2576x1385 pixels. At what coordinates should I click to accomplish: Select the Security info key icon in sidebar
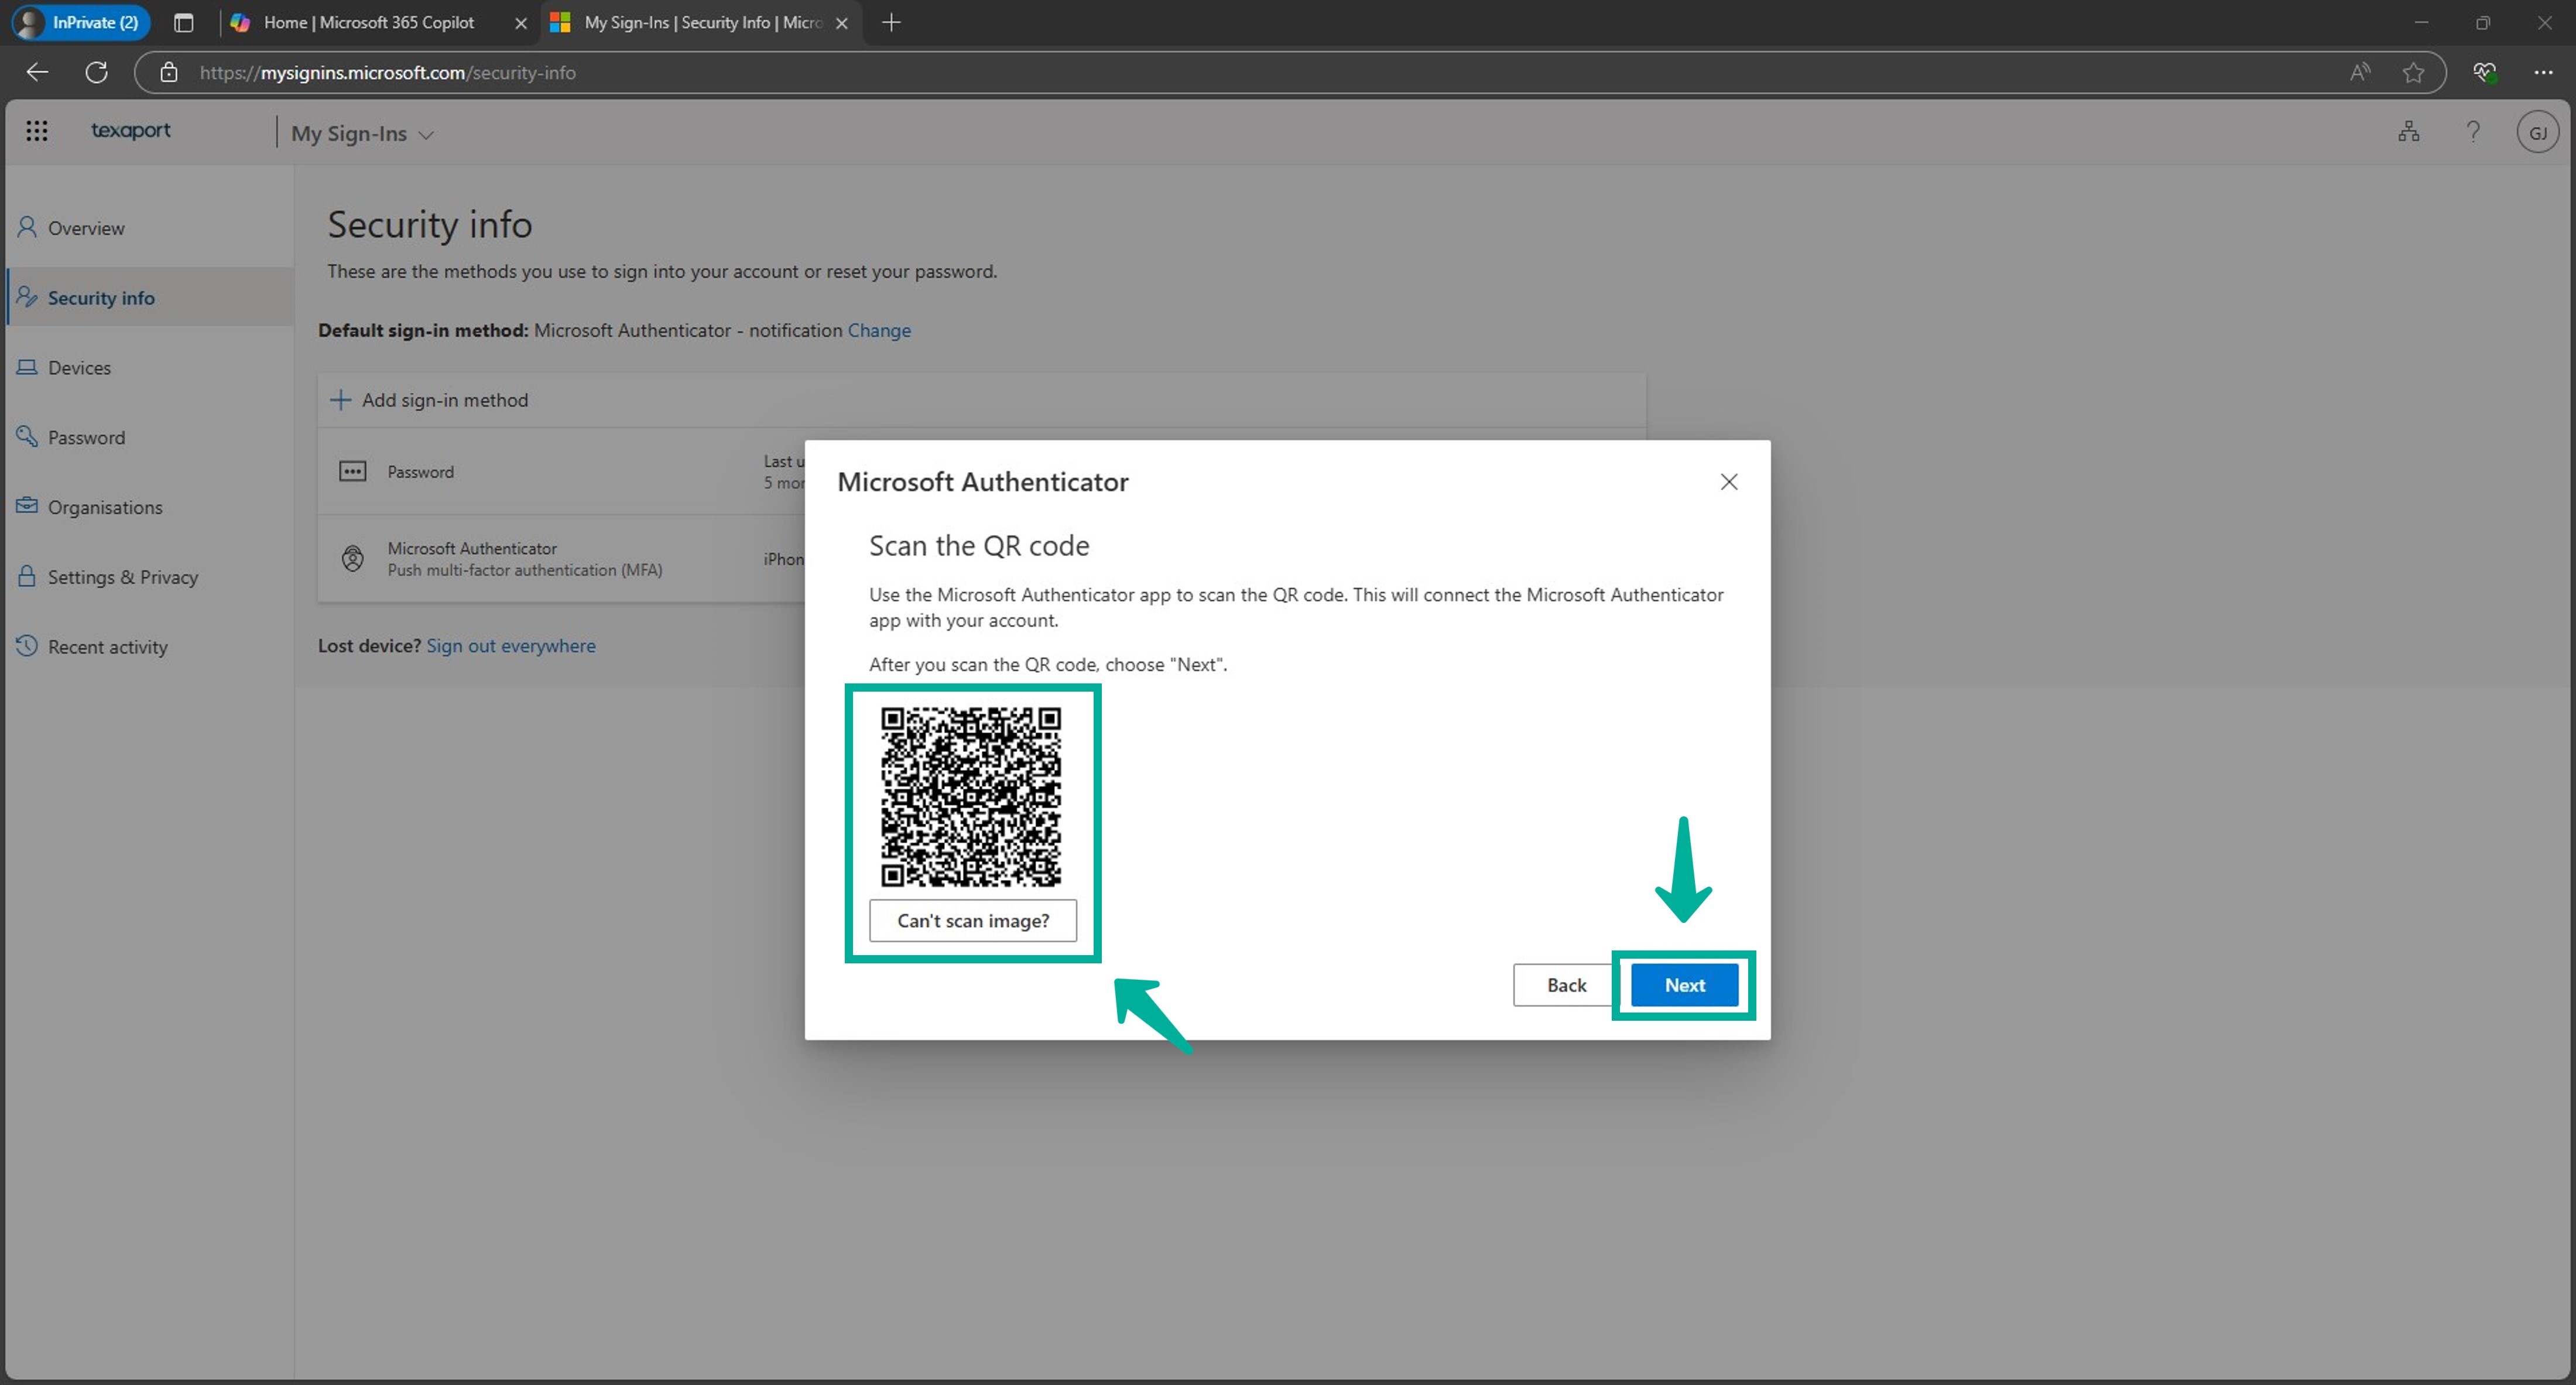click(x=27, y=297)
